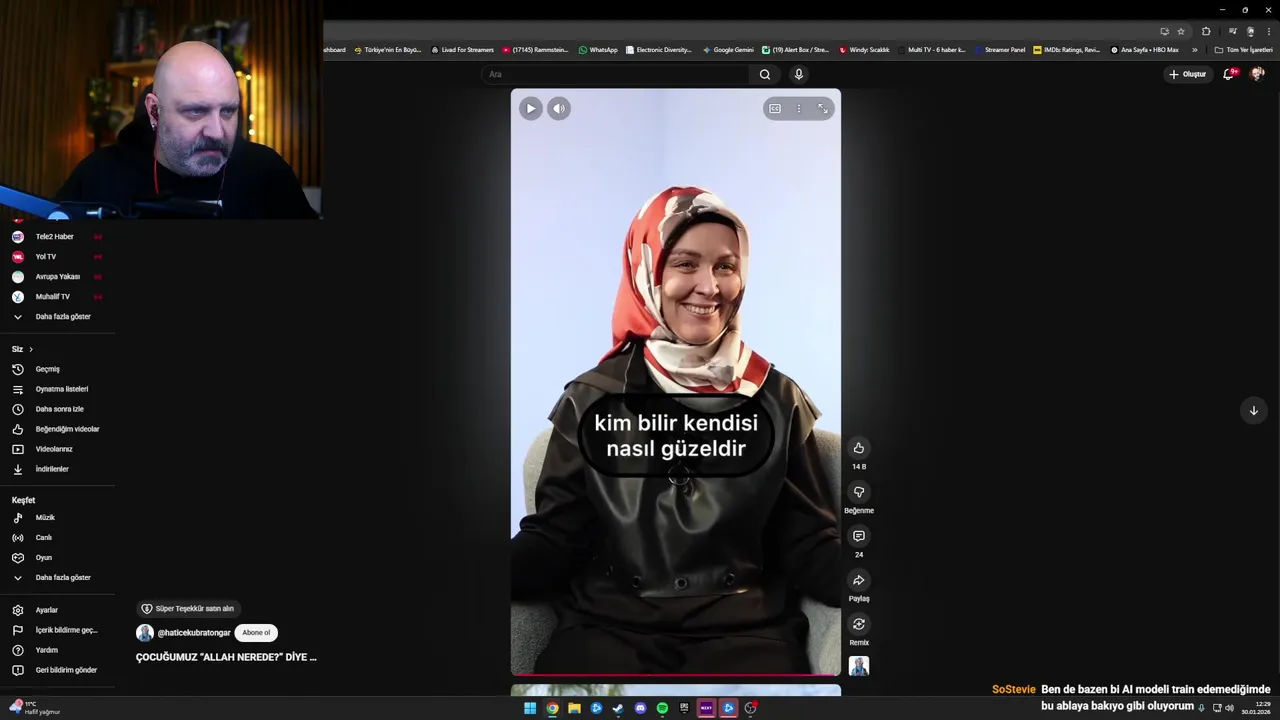Go to next short with down arrow
The image size is (1280, 720).
pos(1253,410)
